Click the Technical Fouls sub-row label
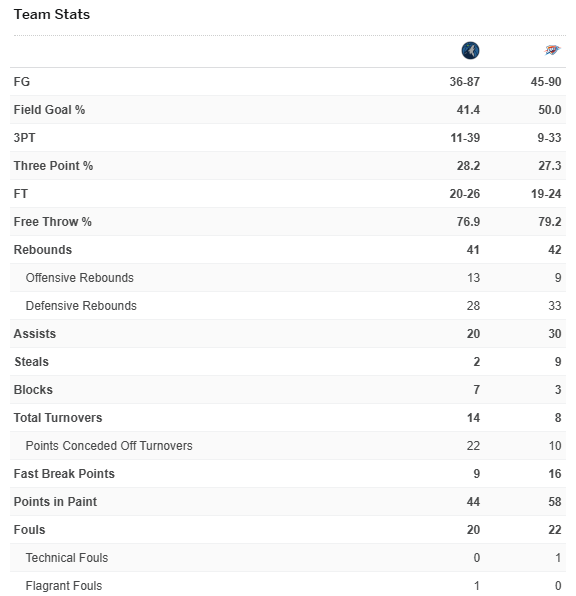This screenshot has width=576, height=596. coord(67,558)
